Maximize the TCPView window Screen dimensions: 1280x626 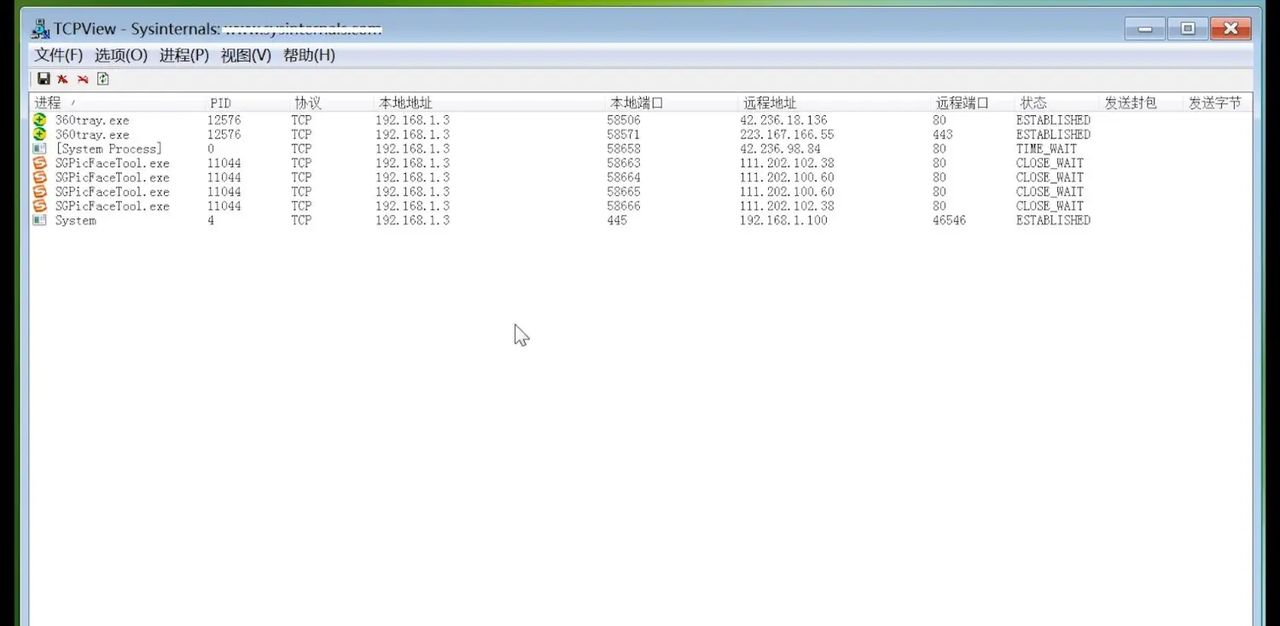point(1188,29)
